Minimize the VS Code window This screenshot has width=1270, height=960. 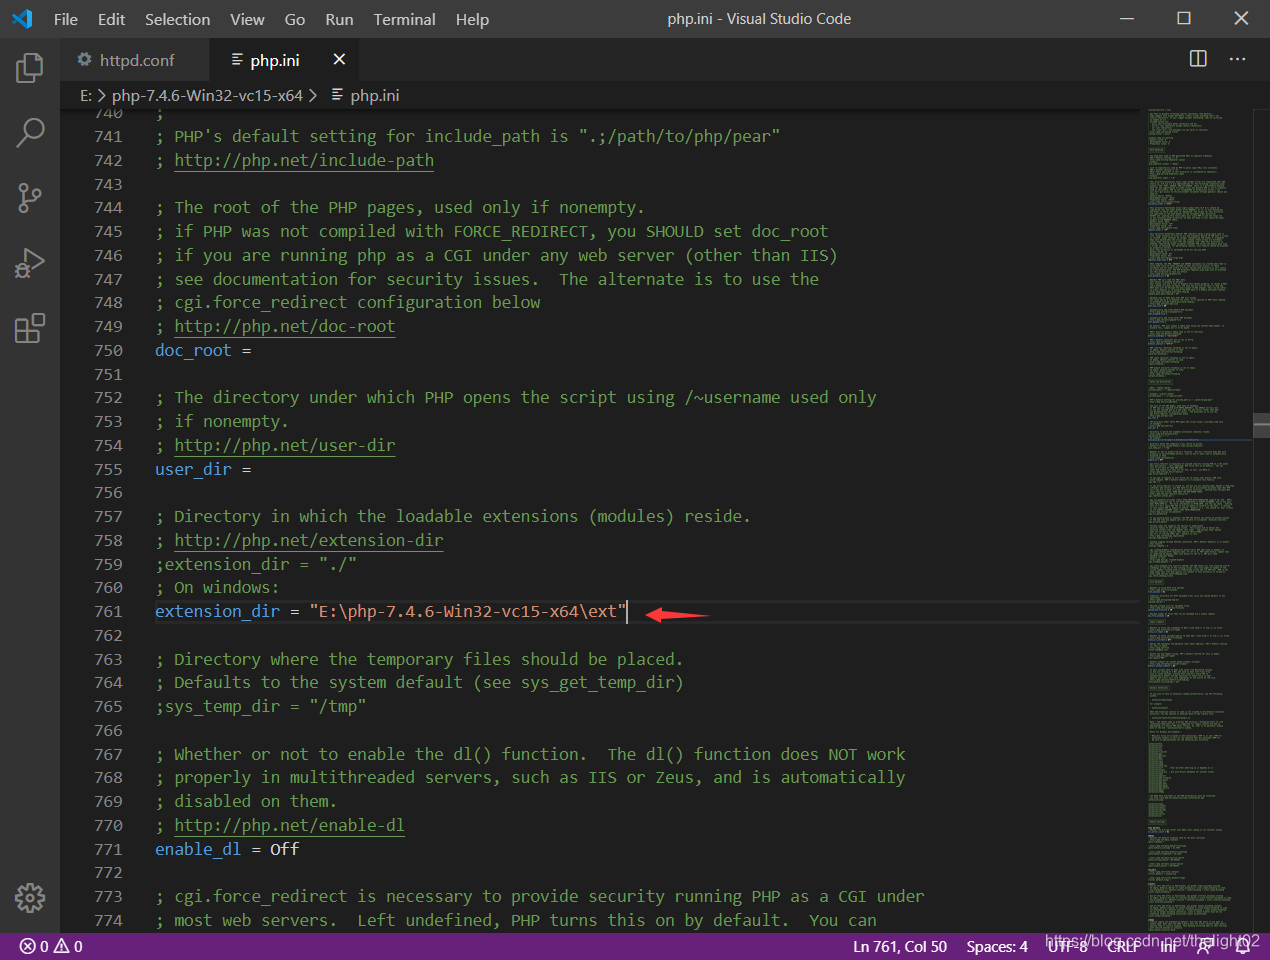pyautogui.click(x=1127, y=19)
